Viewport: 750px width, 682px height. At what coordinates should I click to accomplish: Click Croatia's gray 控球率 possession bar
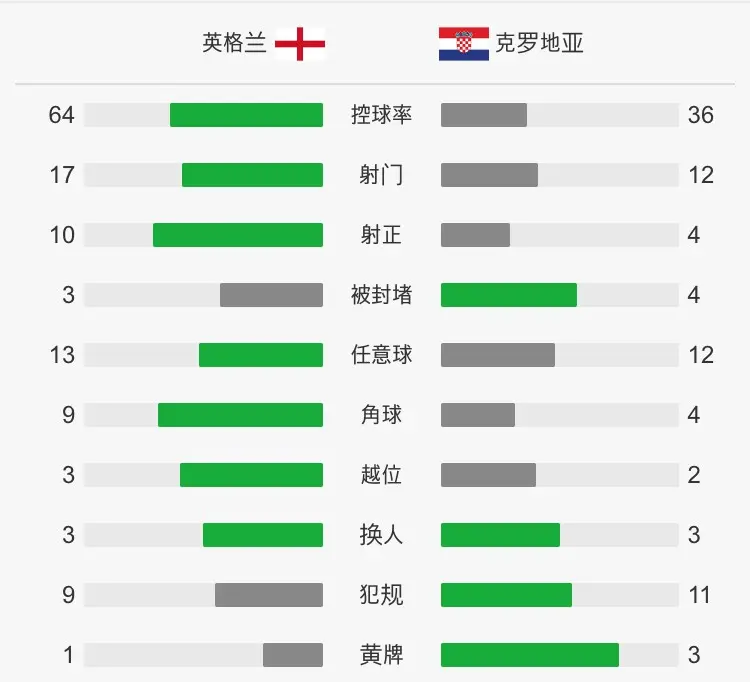(484, 115)
